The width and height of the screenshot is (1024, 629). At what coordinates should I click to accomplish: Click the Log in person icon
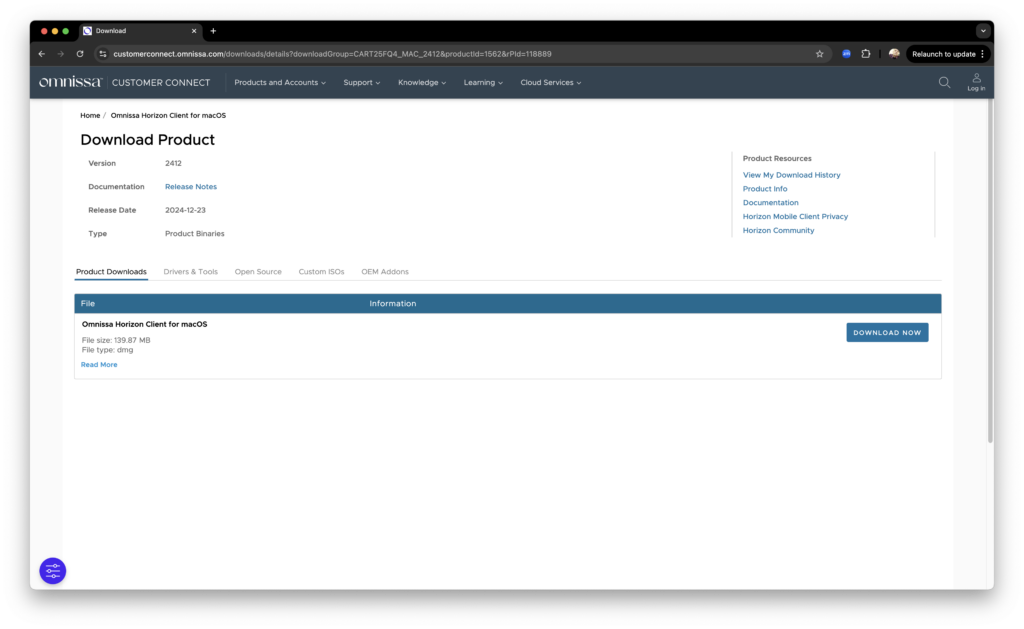tap(975, 81)
